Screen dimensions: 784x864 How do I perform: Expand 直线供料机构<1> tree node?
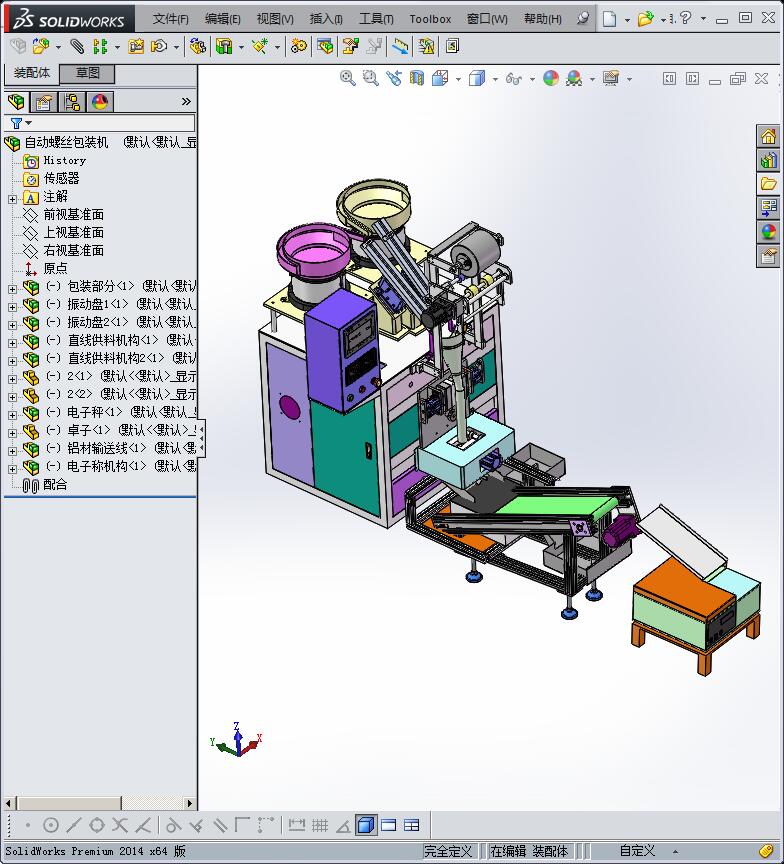coord(12,343)
